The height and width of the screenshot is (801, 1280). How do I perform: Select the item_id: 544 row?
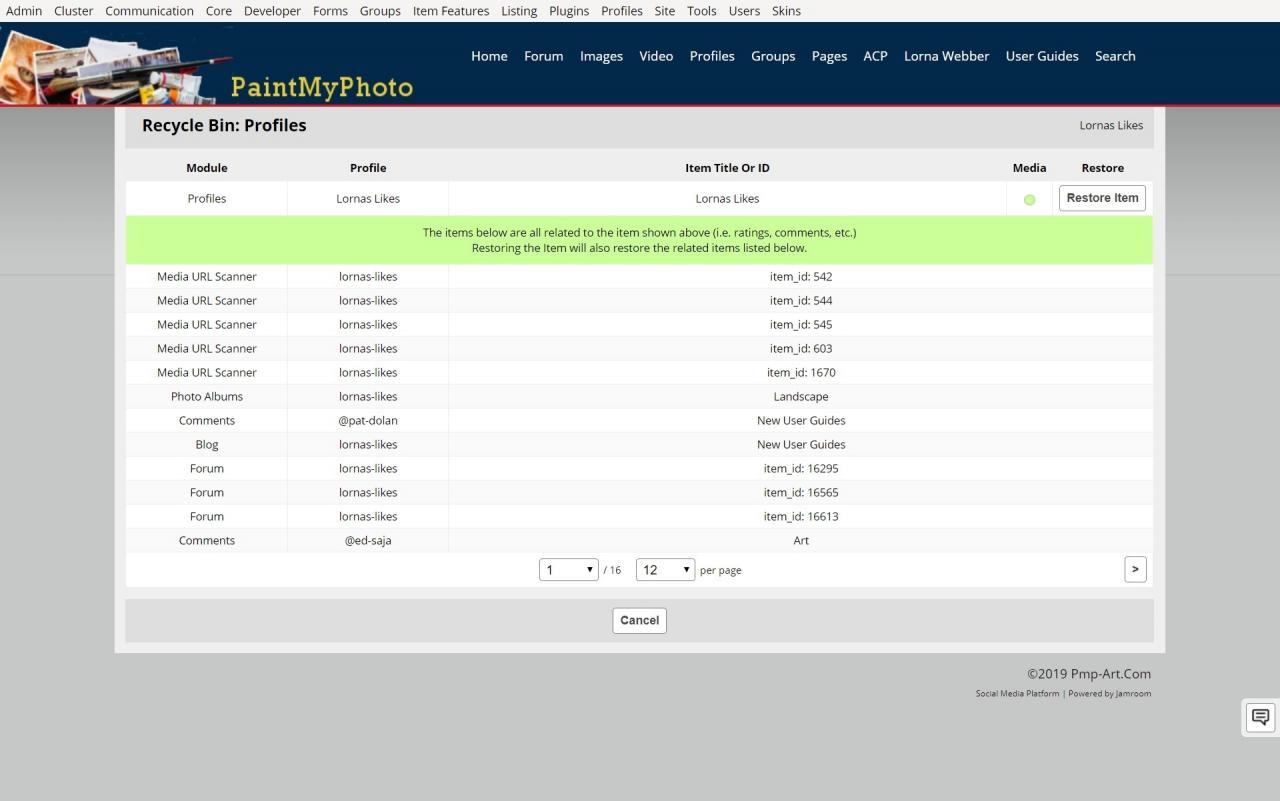pyautogui.click(x=639, y=301)
